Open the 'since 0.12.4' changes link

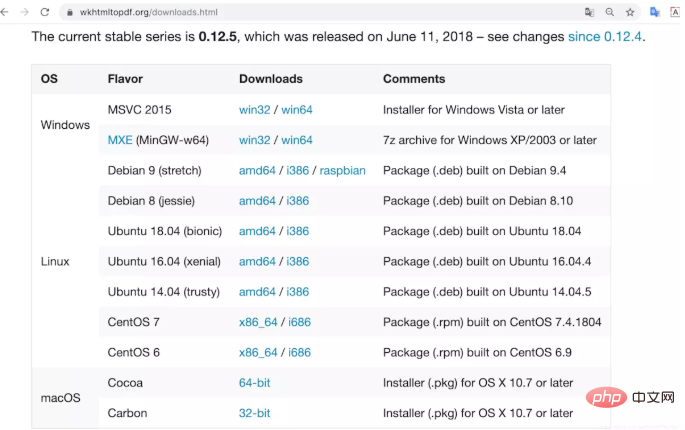click(x=605, y=37)
